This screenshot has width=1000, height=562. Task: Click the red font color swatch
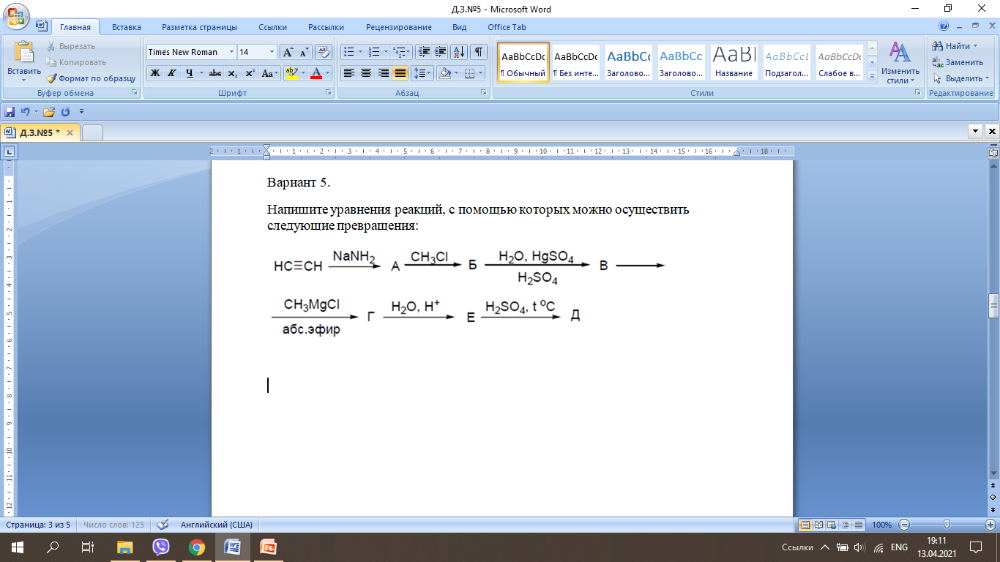[315, 74]
